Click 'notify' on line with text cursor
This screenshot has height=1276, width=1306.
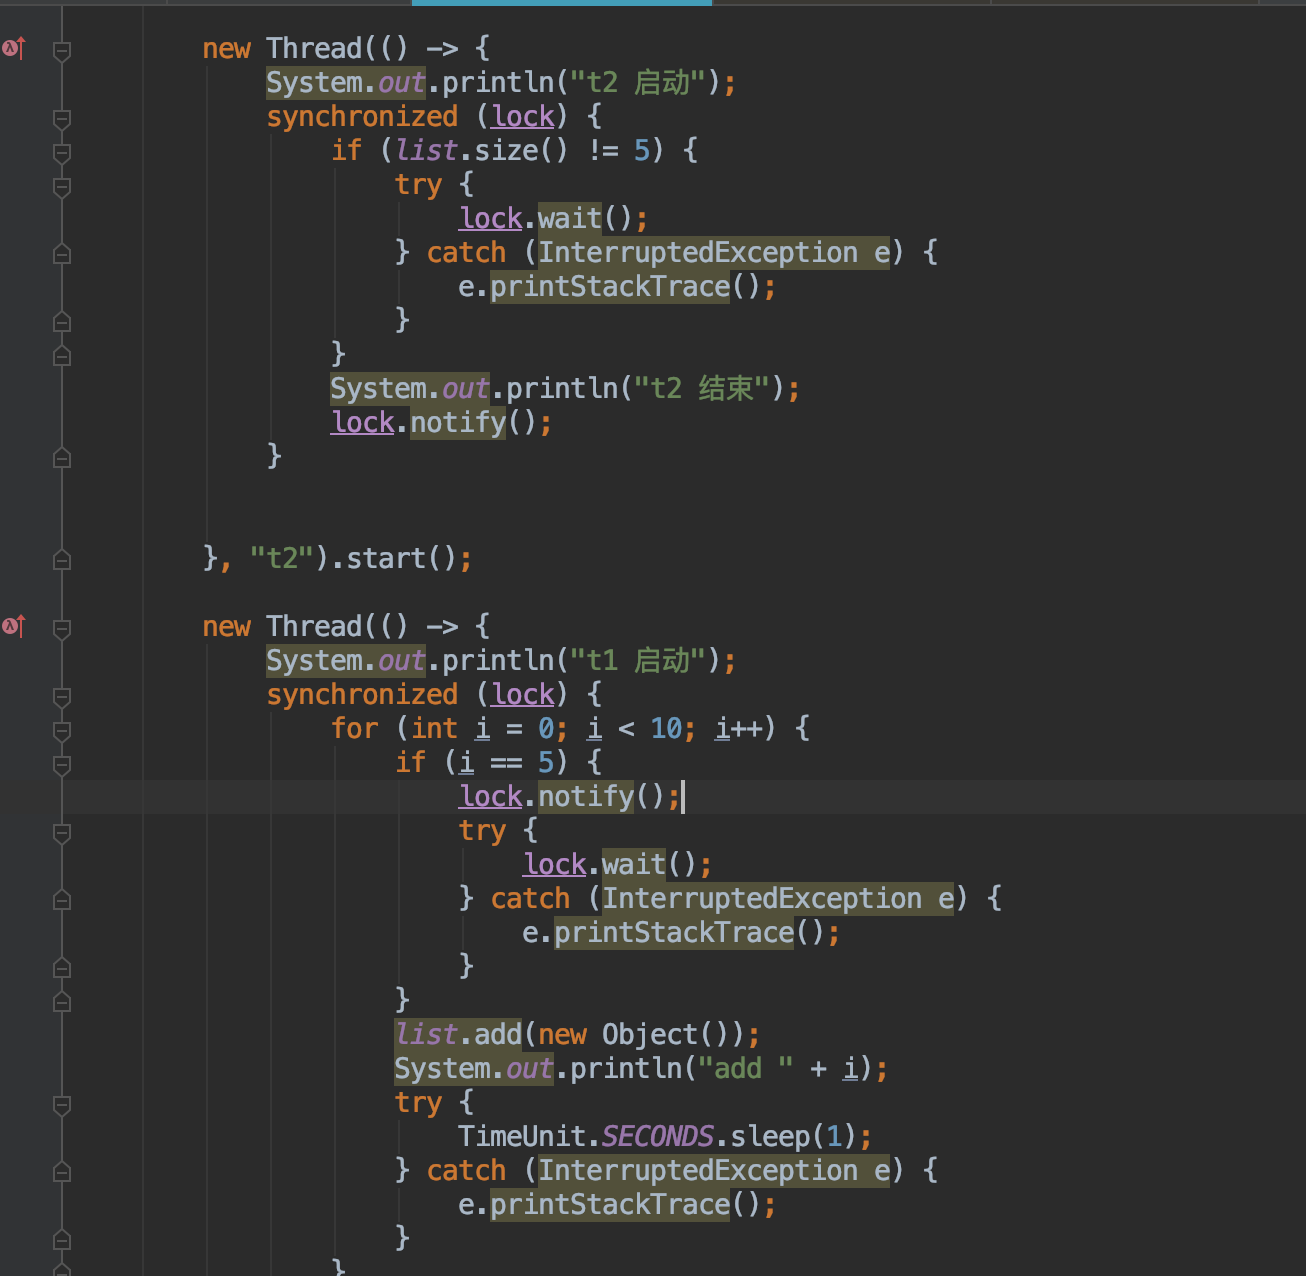[x=586, y=796]
